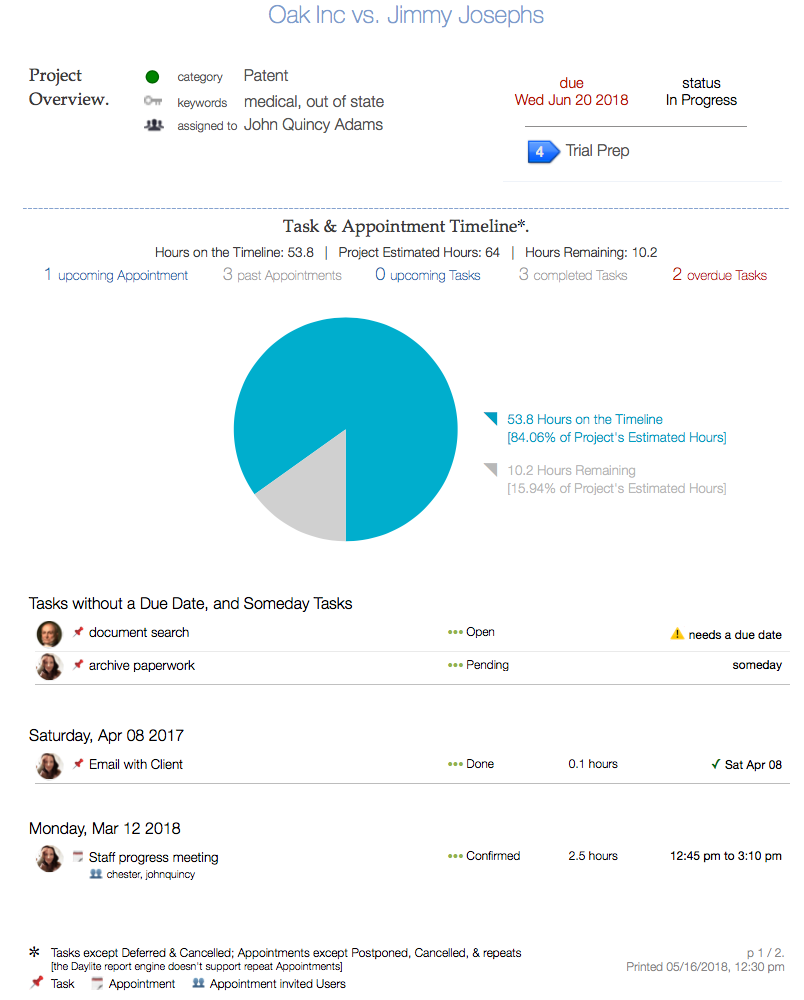Click the status dots before Confirmed
This screenshot has height=1000, width=804.
455,856
